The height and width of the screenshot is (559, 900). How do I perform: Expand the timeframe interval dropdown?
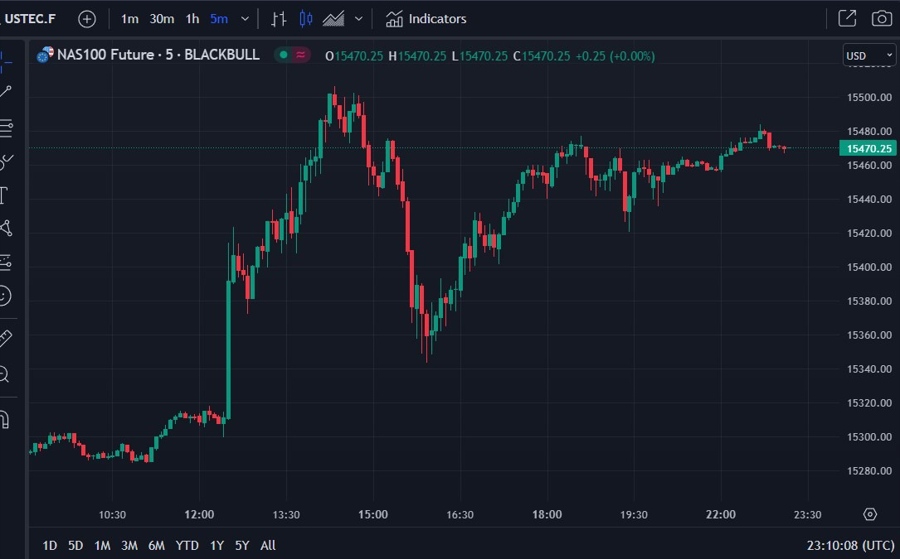pos(245,19)
